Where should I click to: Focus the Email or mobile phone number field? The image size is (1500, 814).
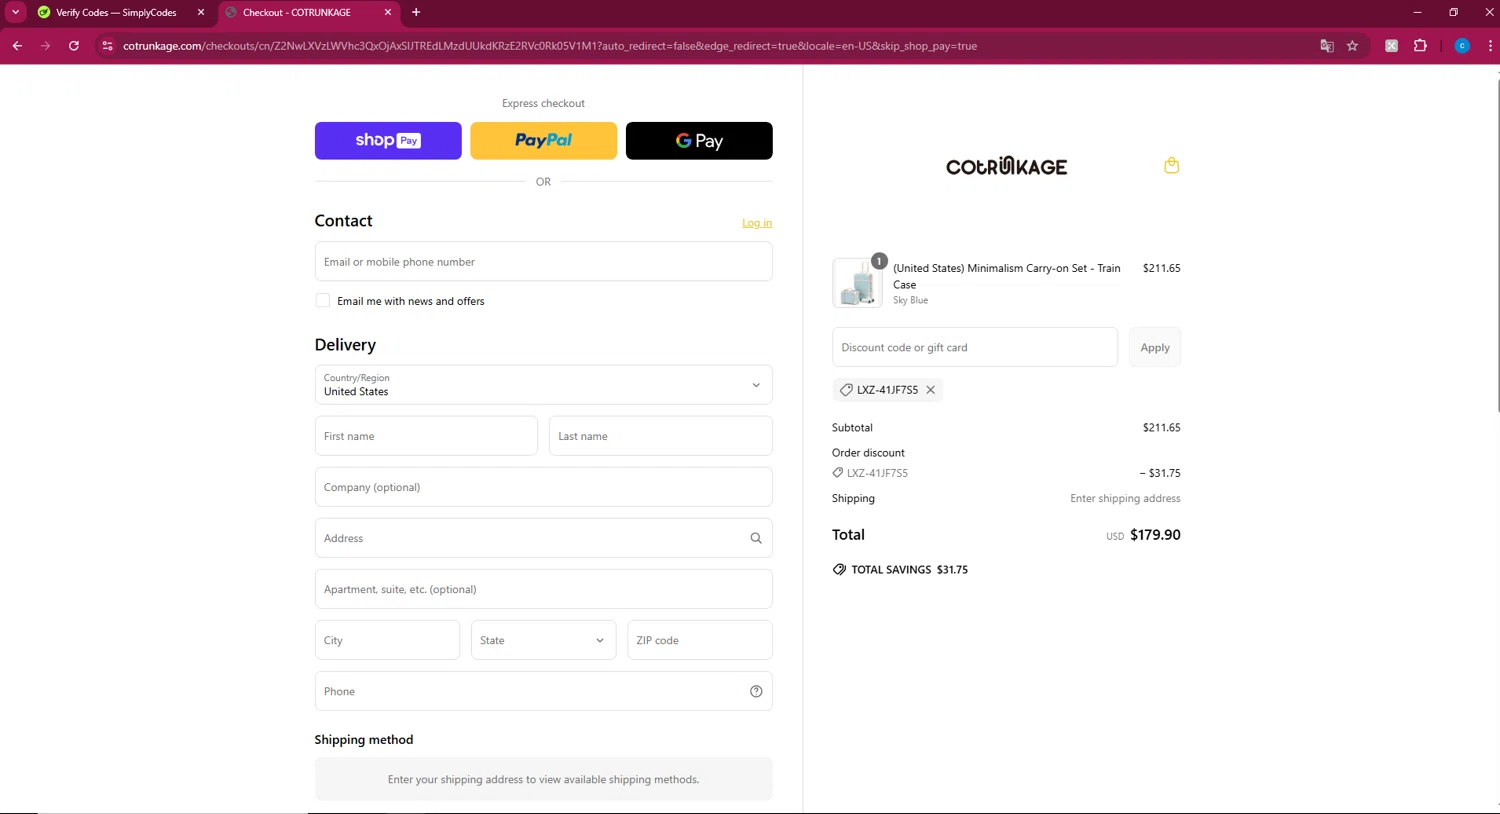tap(543, 262)
